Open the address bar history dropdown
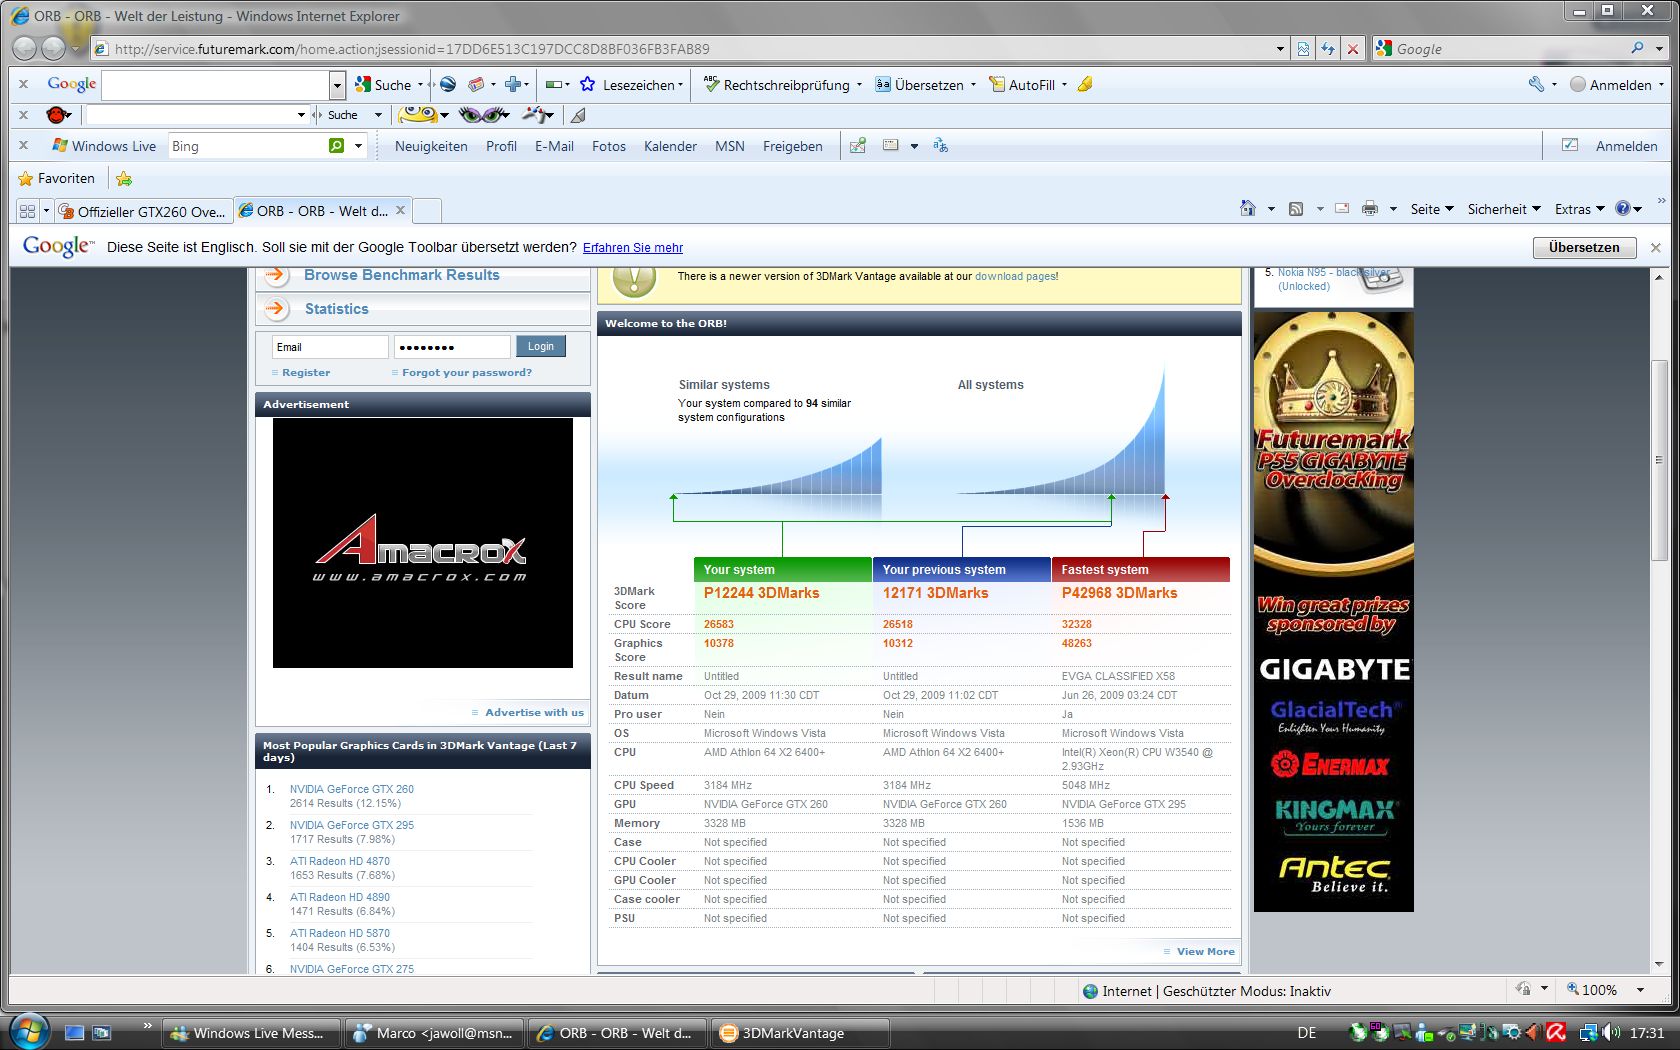1680x1050 pixels. (x=1280, y=48)
